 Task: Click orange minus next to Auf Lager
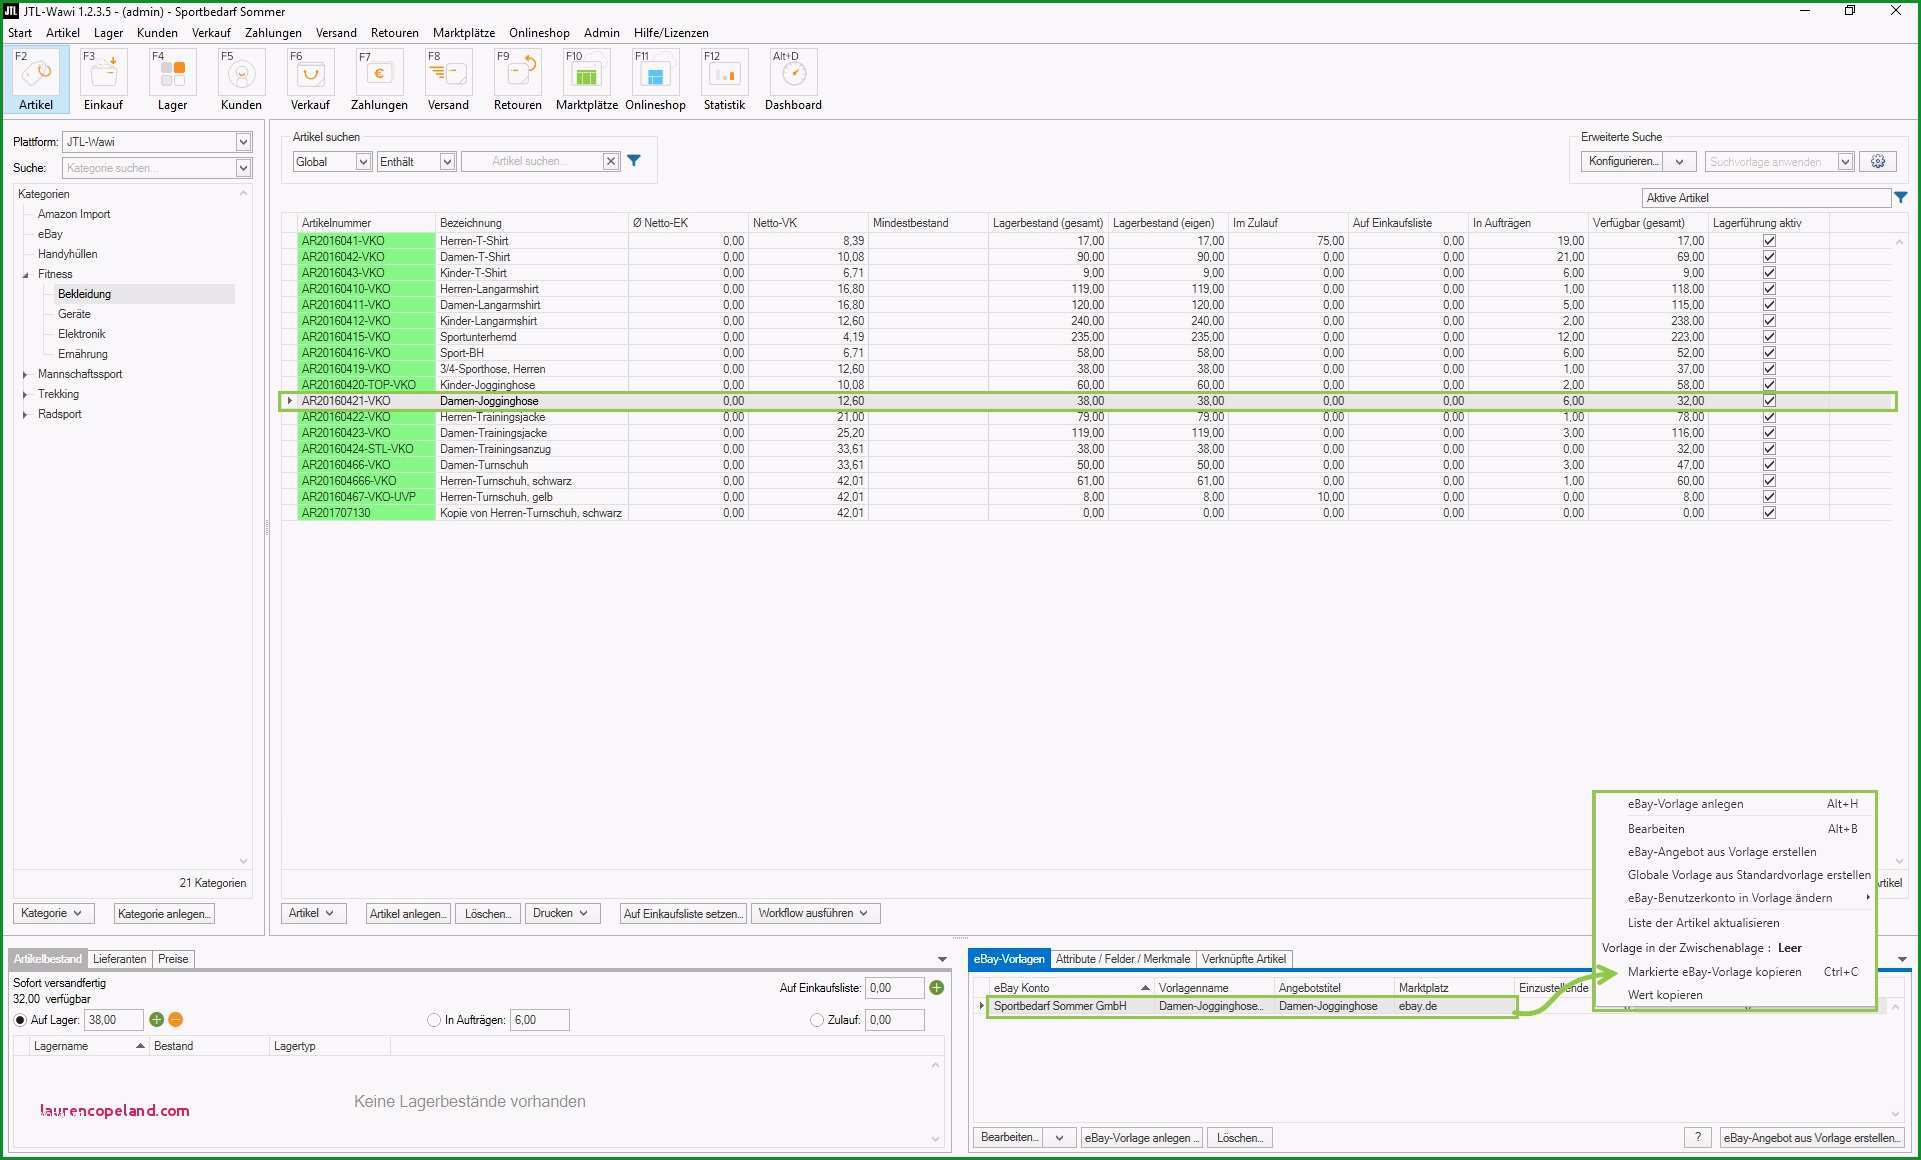(176, 1020)
